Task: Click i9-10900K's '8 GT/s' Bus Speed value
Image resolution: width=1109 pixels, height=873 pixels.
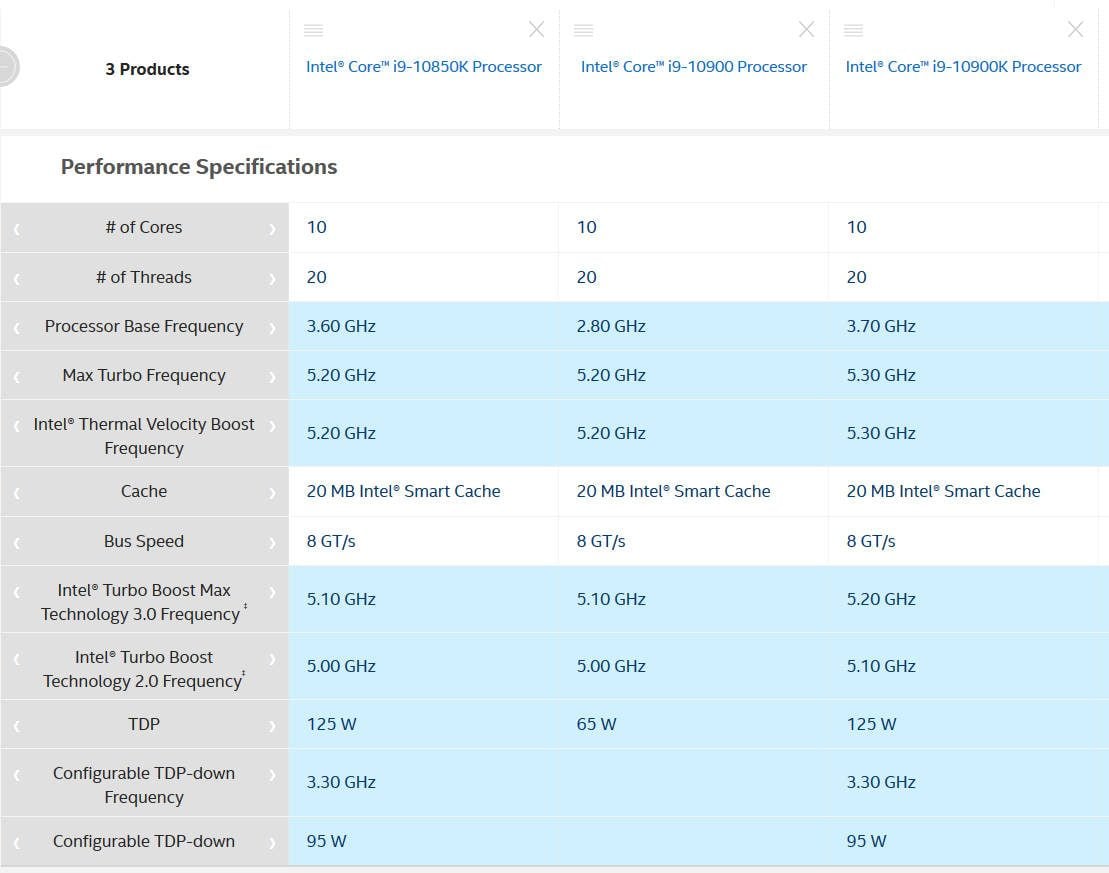Action: point(871,541)
